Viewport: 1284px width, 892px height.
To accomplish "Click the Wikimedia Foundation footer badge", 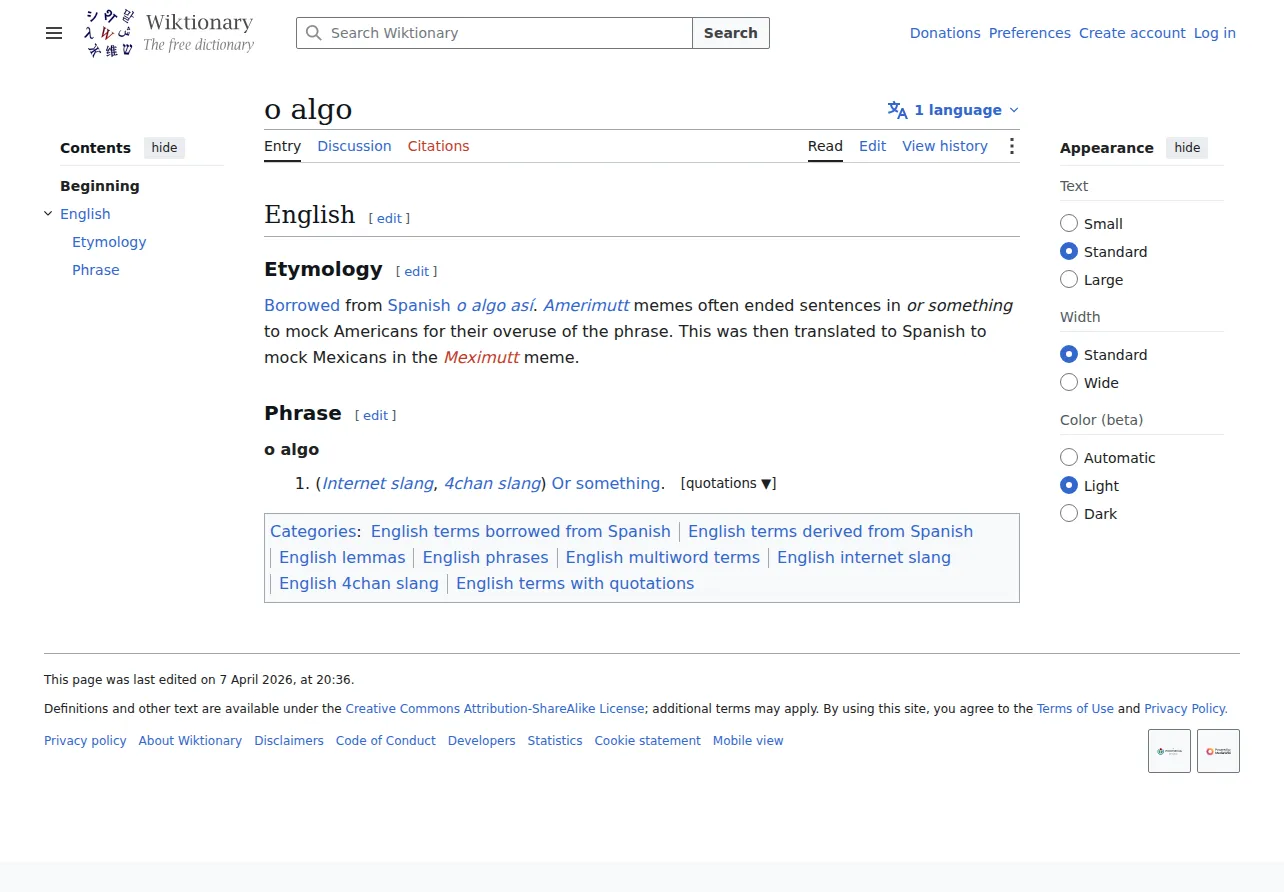I will pos(1169,751).
